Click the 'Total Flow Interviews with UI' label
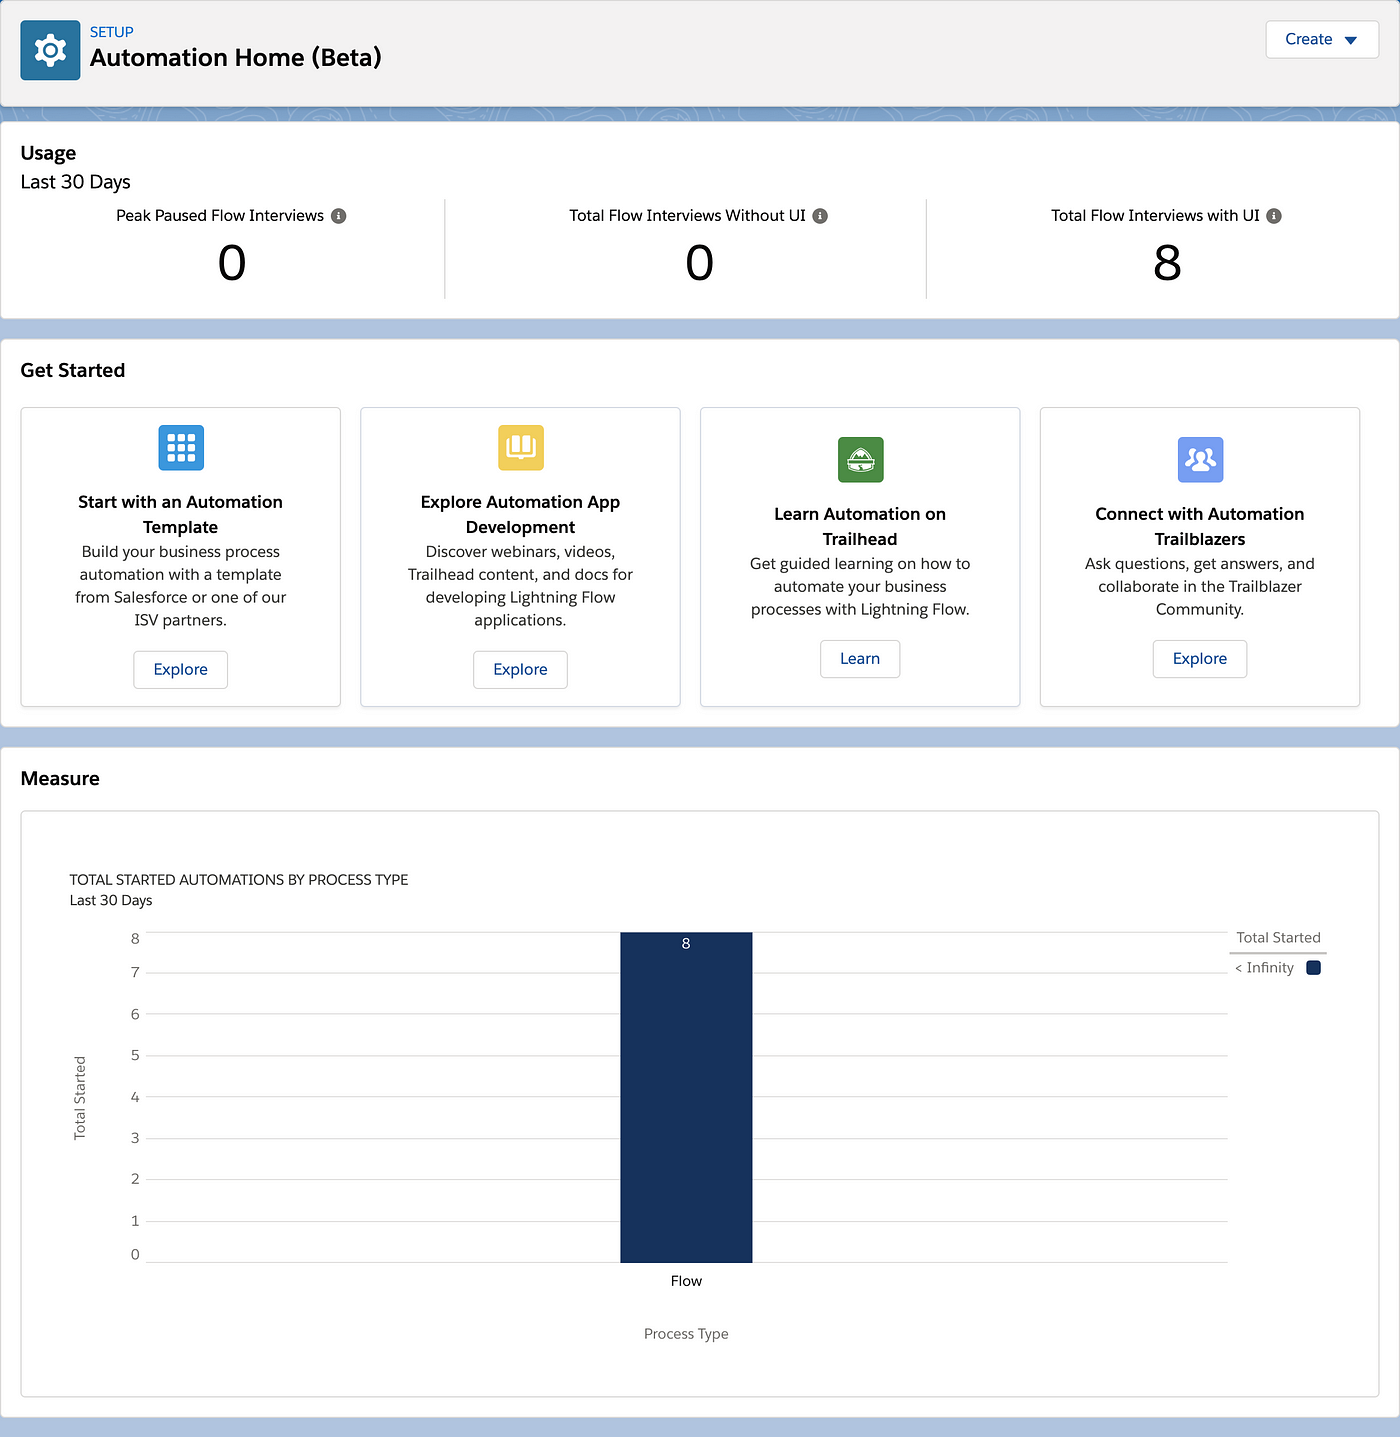Viewport: 1400px width, 1437px height. pyautogui.click(x=1155, y=216)
